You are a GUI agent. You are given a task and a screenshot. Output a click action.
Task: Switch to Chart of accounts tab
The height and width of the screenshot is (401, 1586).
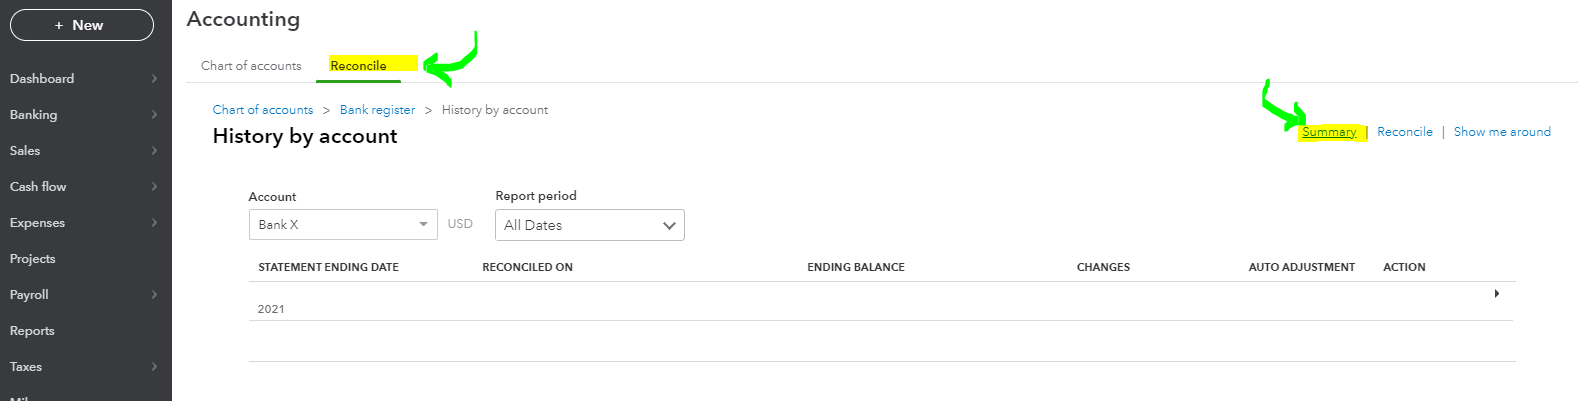[251, 66]
